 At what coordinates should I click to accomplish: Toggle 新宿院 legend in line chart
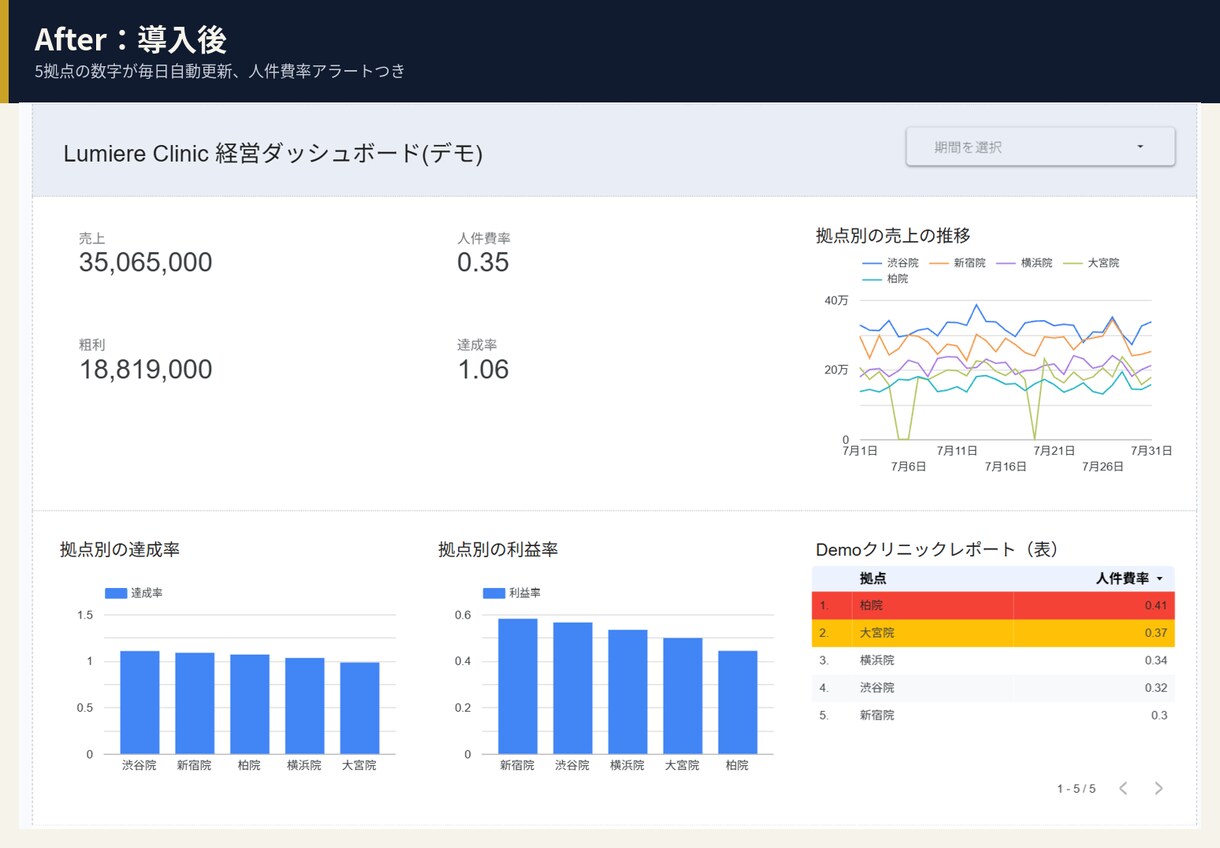957,263
